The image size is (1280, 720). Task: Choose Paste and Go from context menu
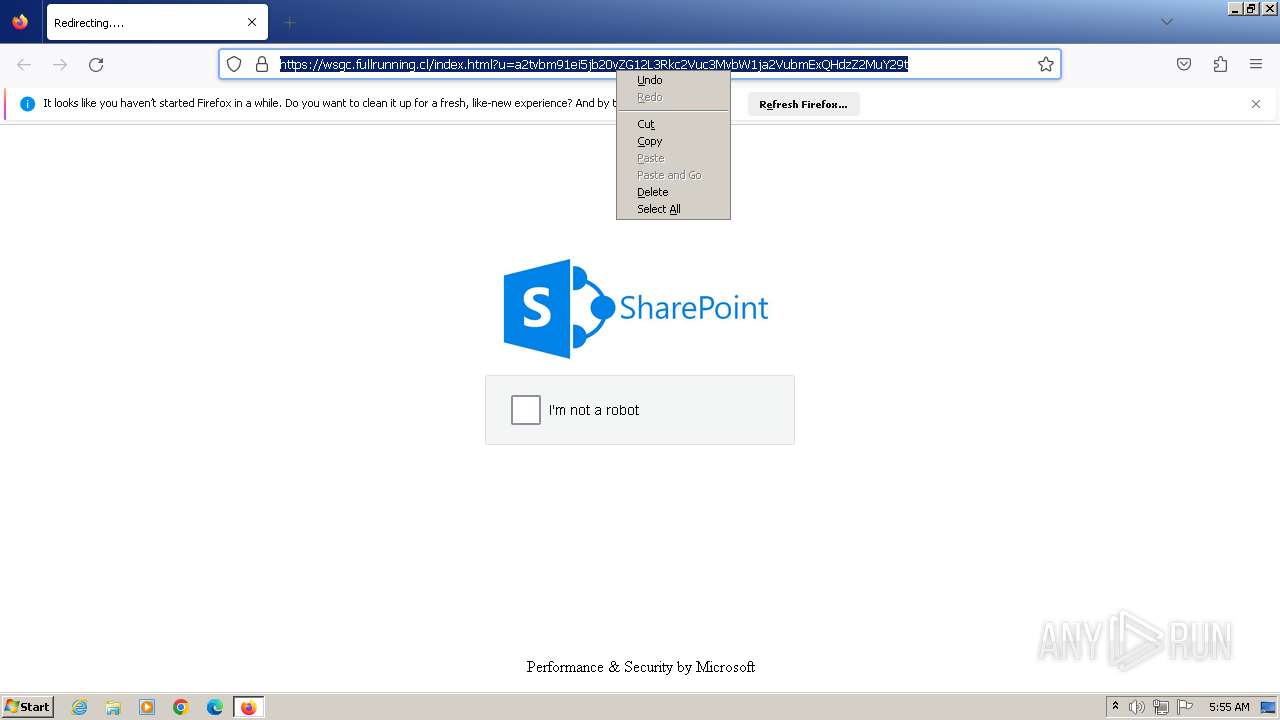[x=673, y=175]
